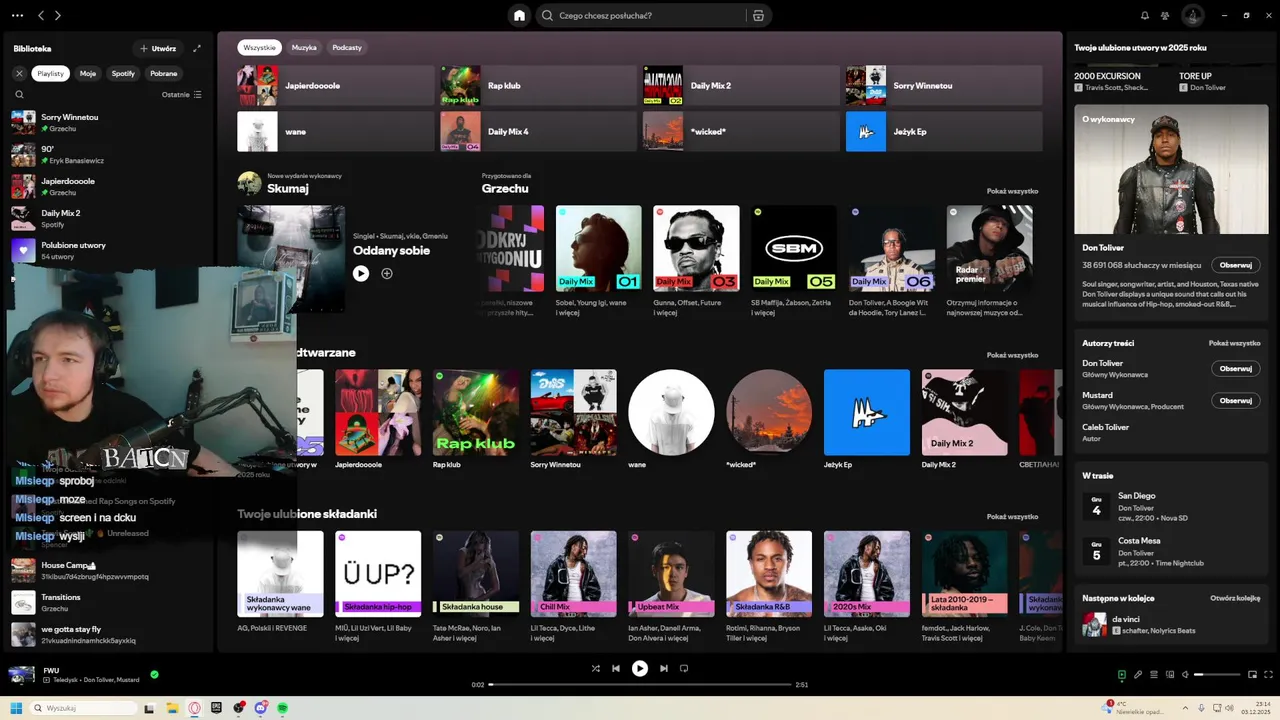The height and width of the screenshot is (720, 1280).
Task: Open the Radar premier card
Action: pos(989,260)
